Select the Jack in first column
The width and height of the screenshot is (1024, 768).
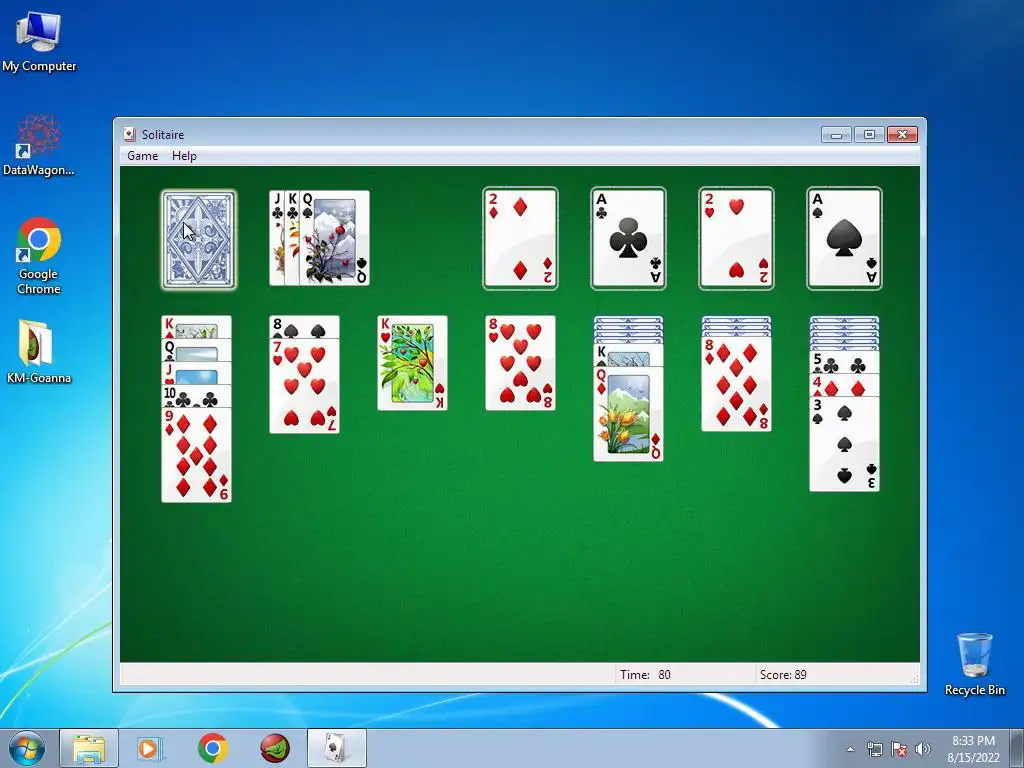tap(197, 374)
